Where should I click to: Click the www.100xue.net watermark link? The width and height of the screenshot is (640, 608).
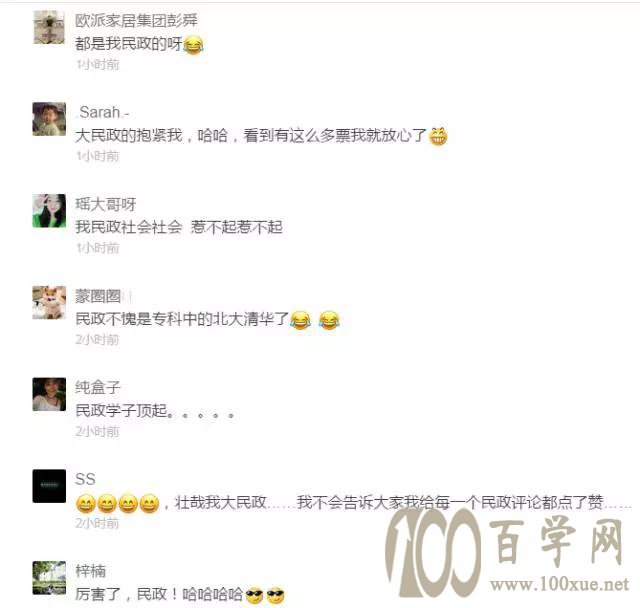pyautogui.click(x=559, y=584)
